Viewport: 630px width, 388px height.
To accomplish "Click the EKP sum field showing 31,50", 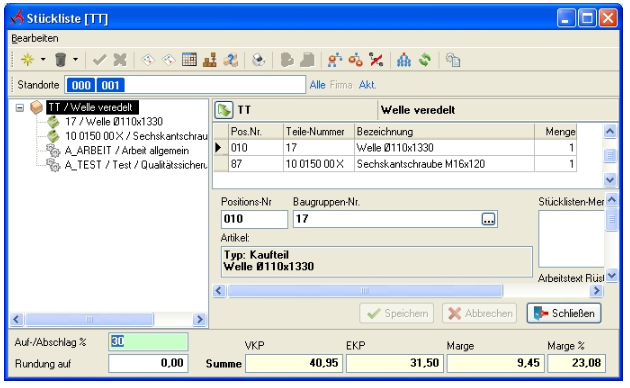I will tap(395, 363).
